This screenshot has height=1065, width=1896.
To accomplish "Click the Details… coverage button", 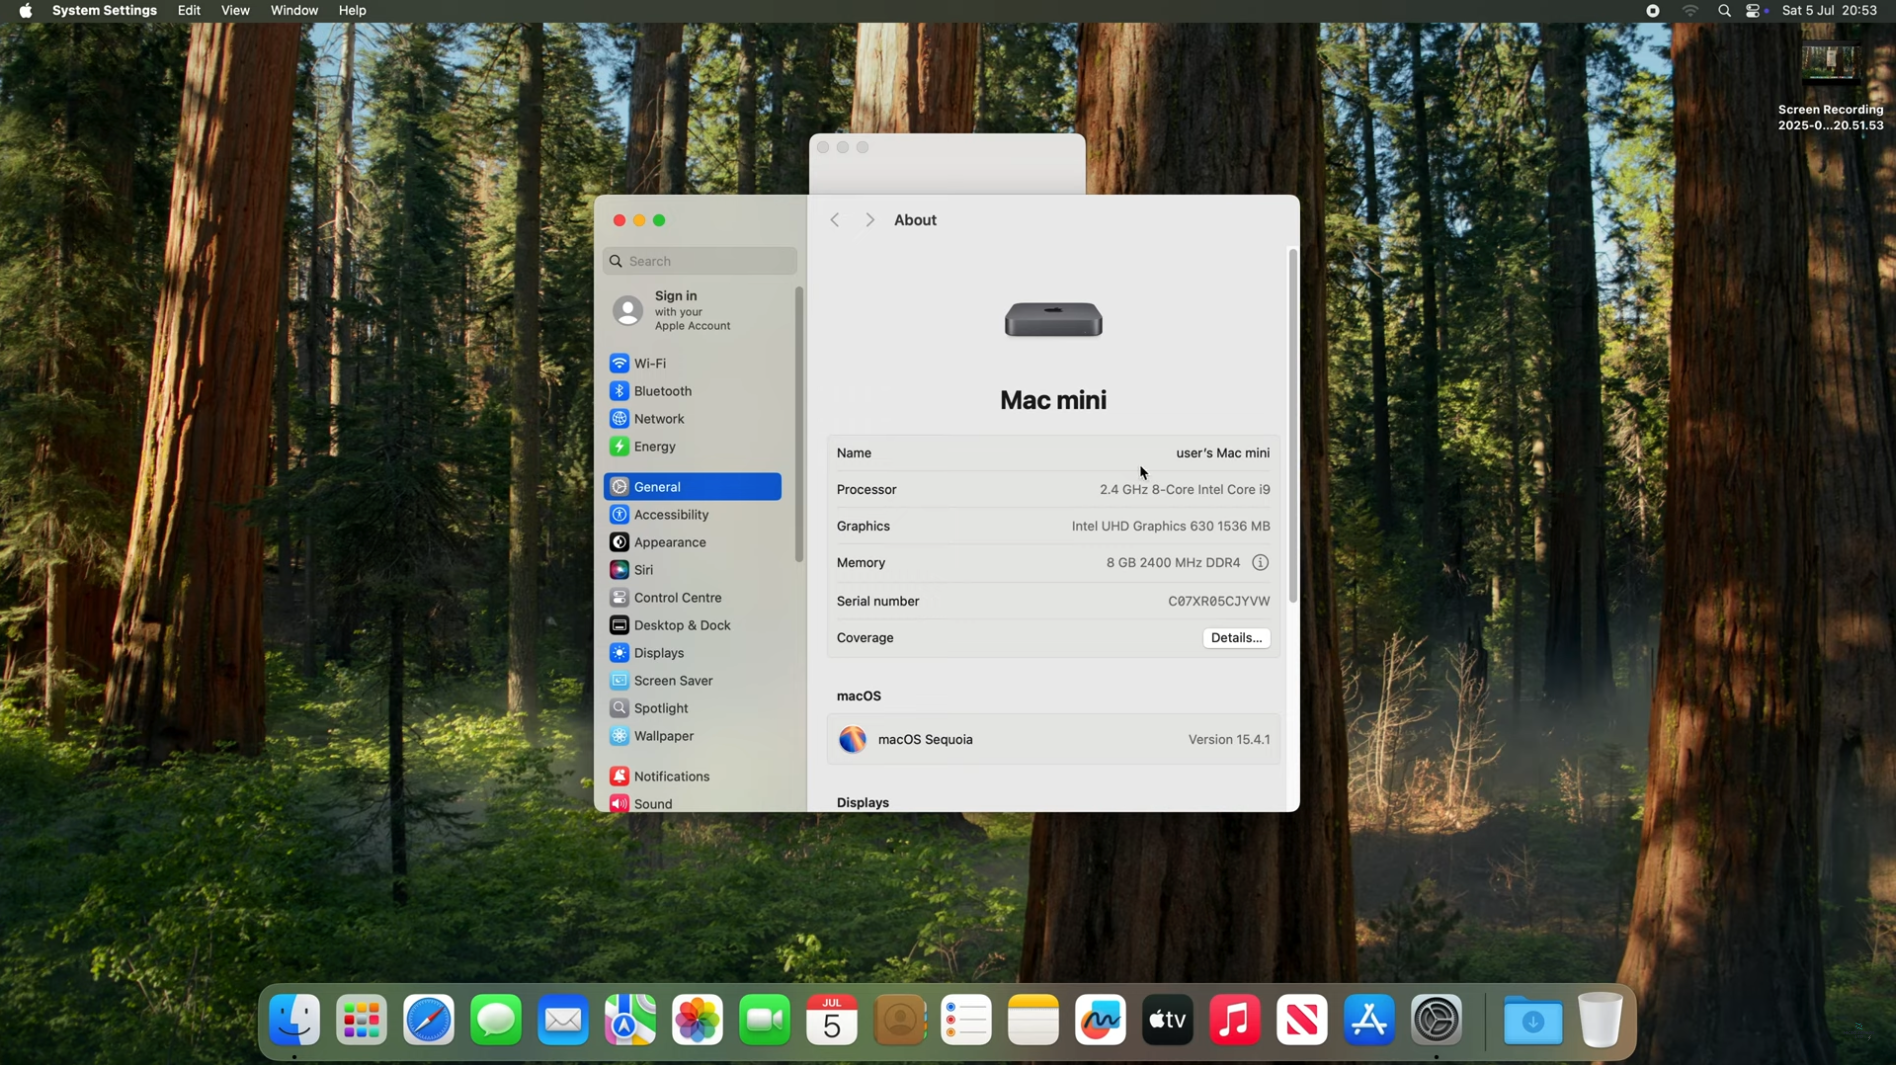I will [x=1236, y=638].
